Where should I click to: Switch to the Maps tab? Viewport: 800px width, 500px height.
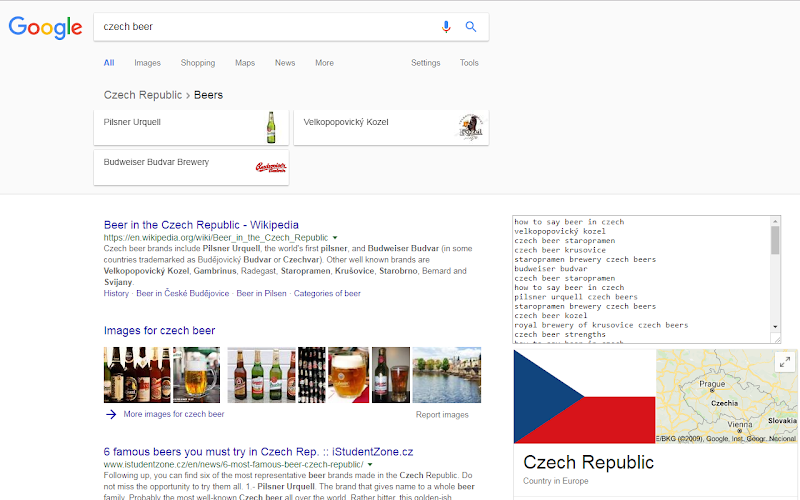245,63
